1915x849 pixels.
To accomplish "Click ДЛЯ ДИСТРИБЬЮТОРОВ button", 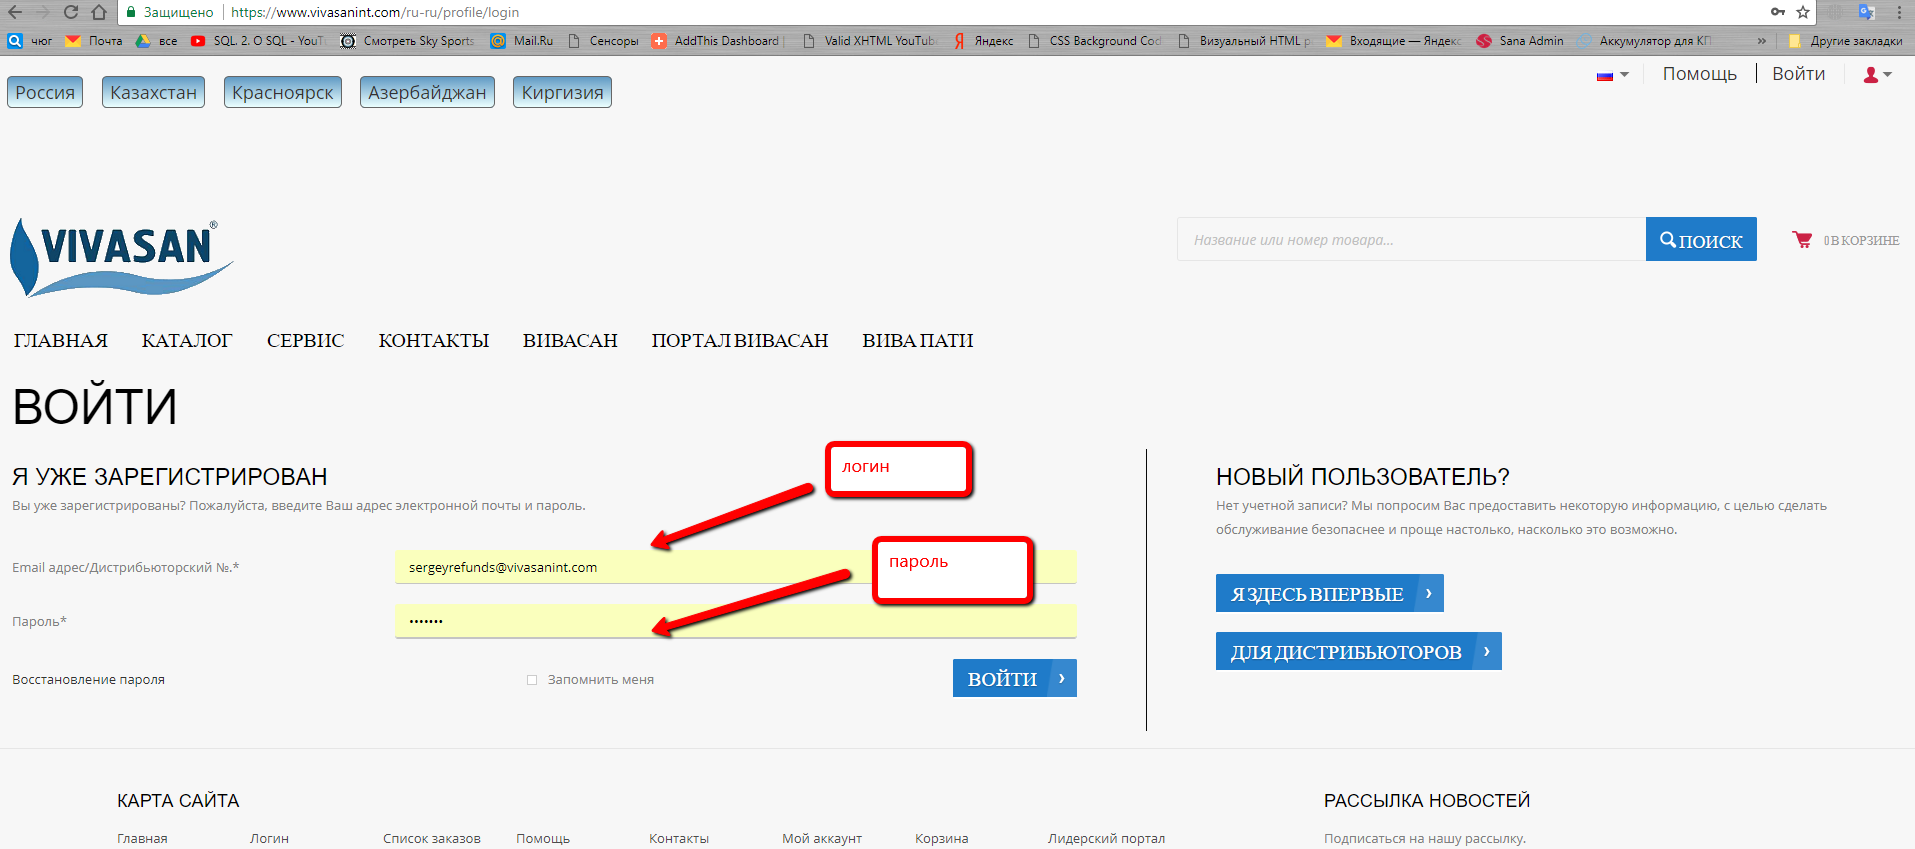I will (x=1358, y=651).
